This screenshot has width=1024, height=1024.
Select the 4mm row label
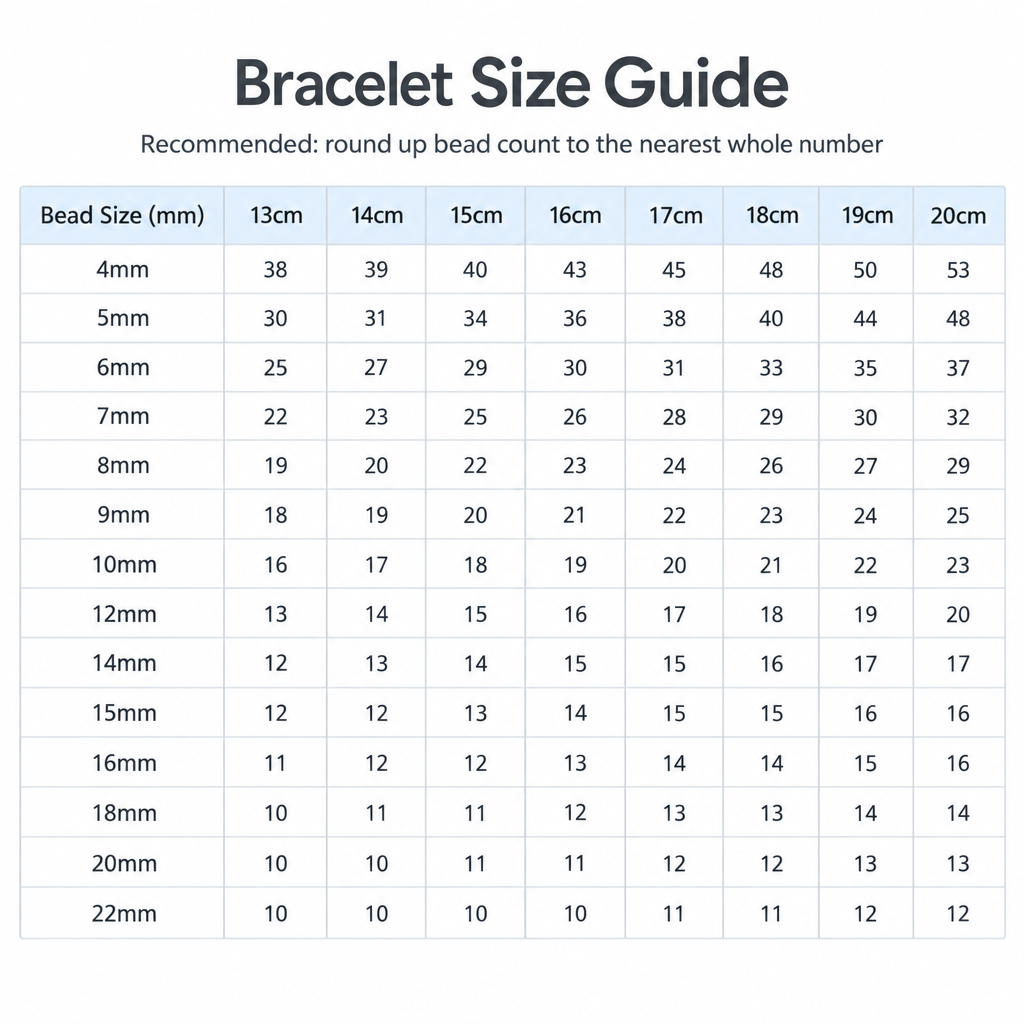[123, 269]
